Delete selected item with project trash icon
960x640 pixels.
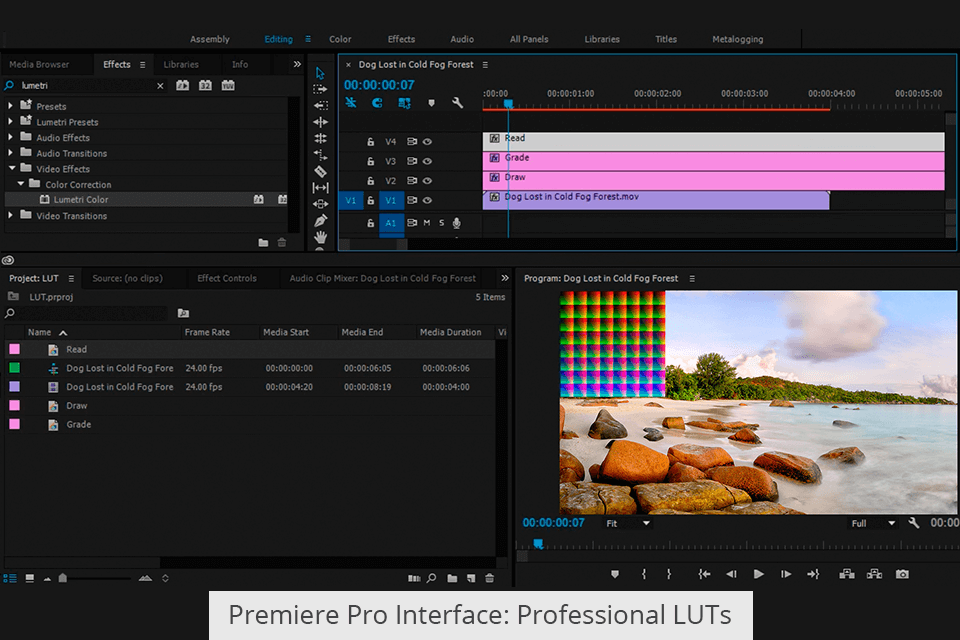(x=489, y=578)
